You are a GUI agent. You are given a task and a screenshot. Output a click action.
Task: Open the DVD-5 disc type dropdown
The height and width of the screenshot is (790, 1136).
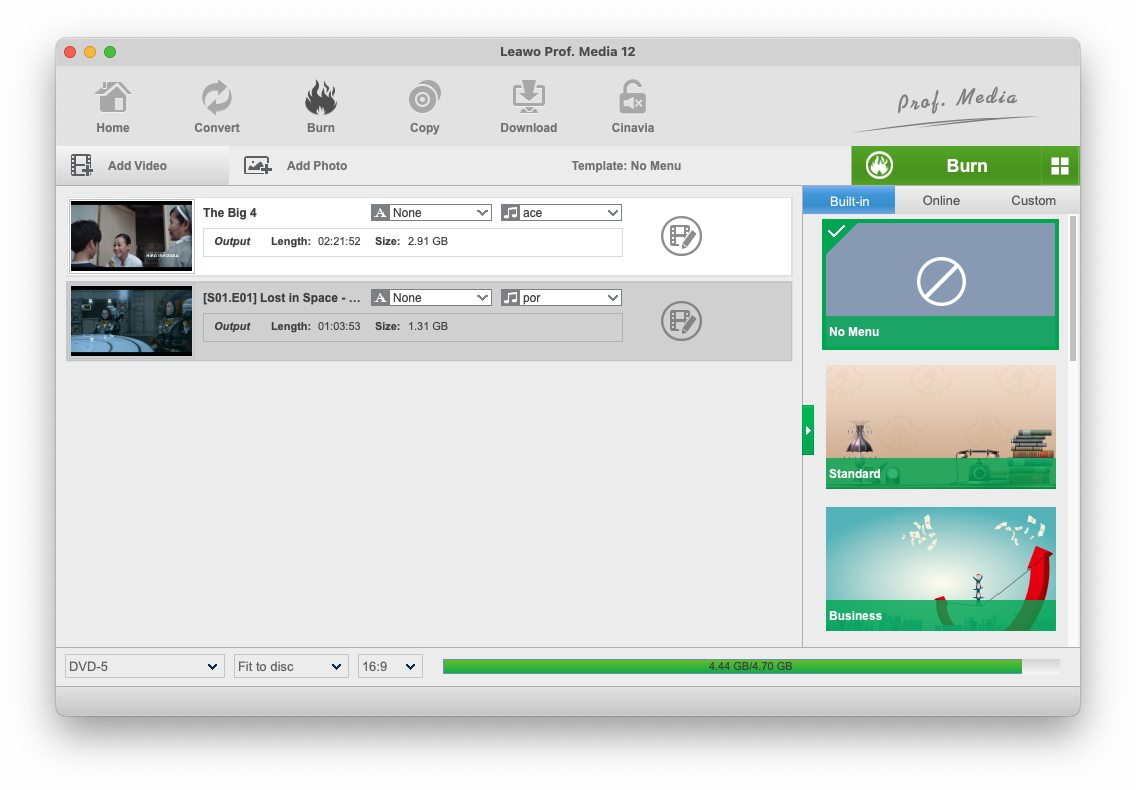pyautogui.click(x=144, y=667)
